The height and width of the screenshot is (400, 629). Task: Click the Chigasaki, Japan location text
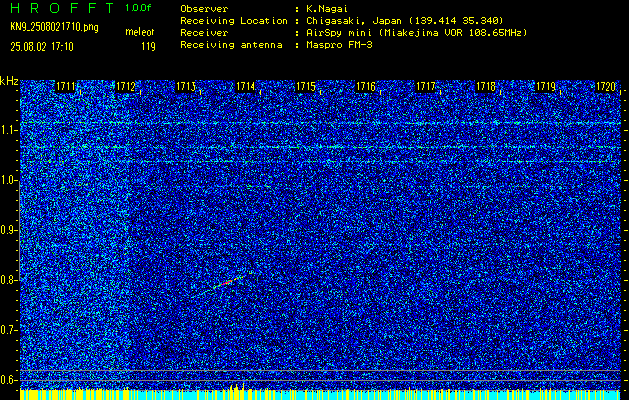pos(405,21)
